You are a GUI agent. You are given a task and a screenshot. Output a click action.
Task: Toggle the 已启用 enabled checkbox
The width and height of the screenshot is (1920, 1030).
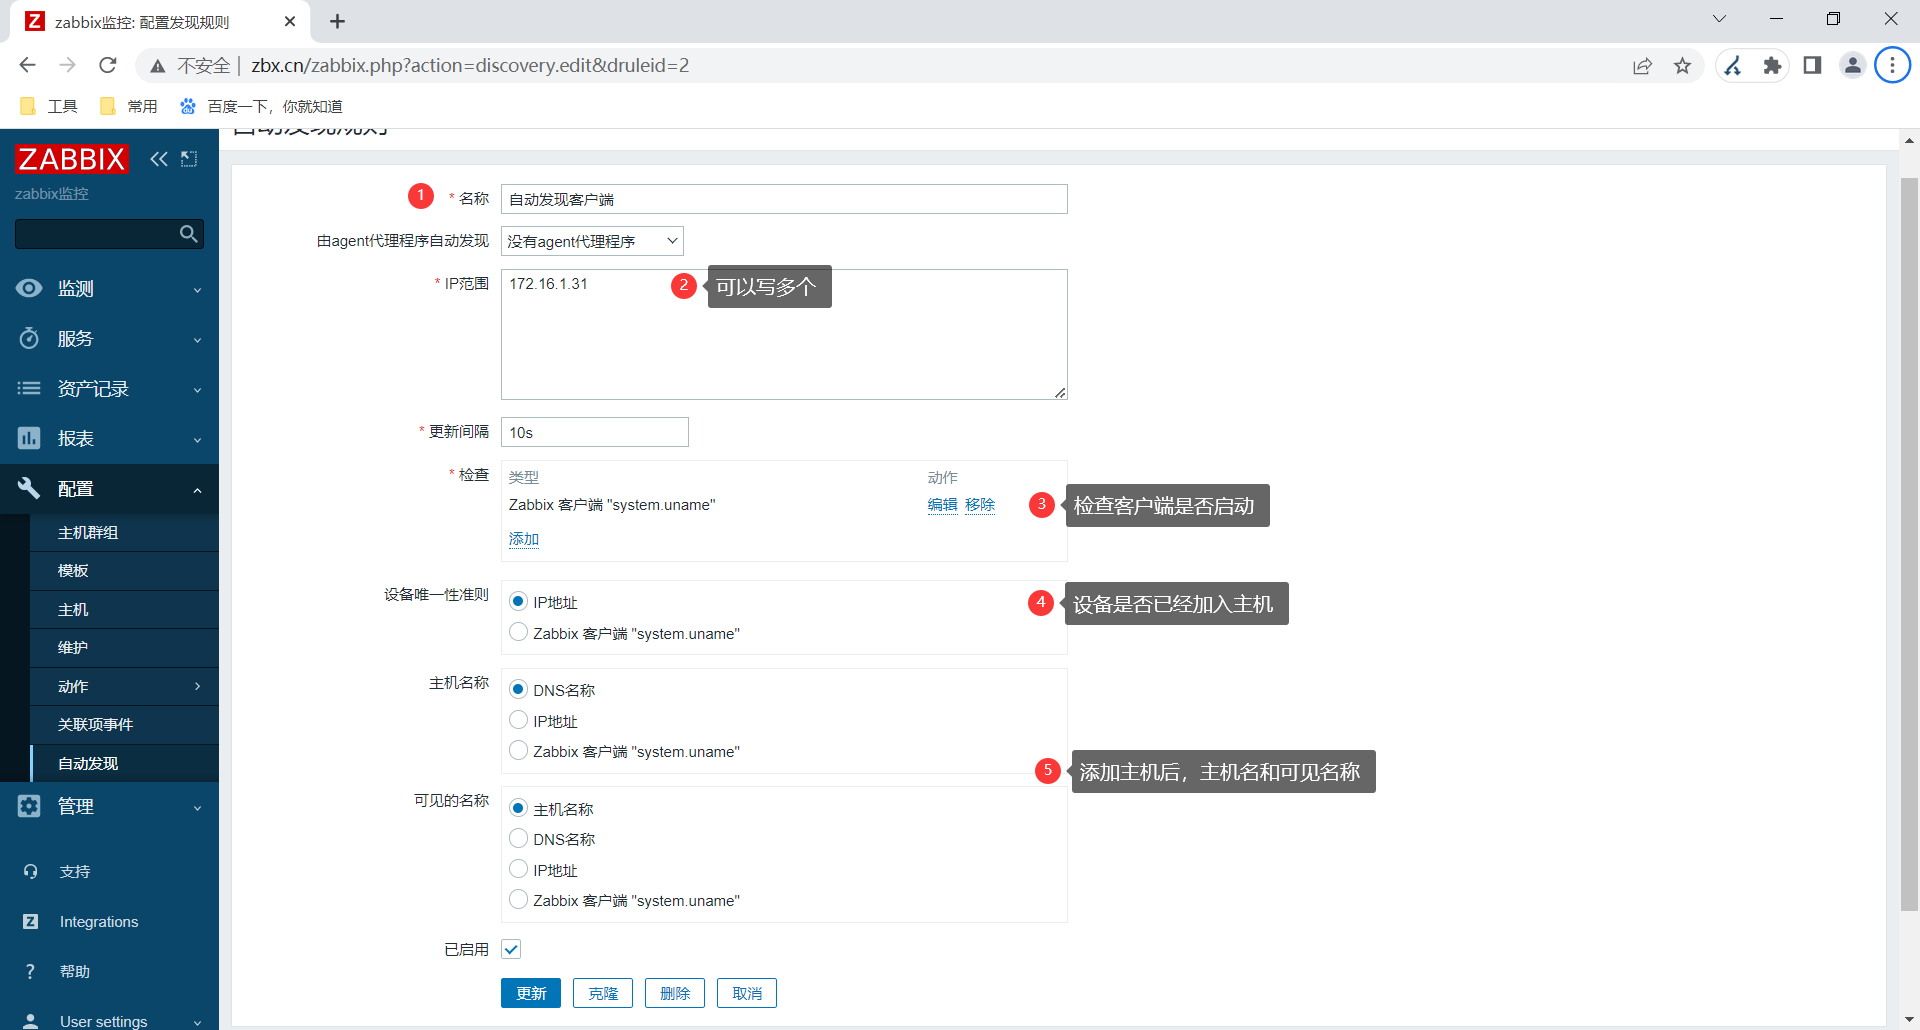[511, 949]
